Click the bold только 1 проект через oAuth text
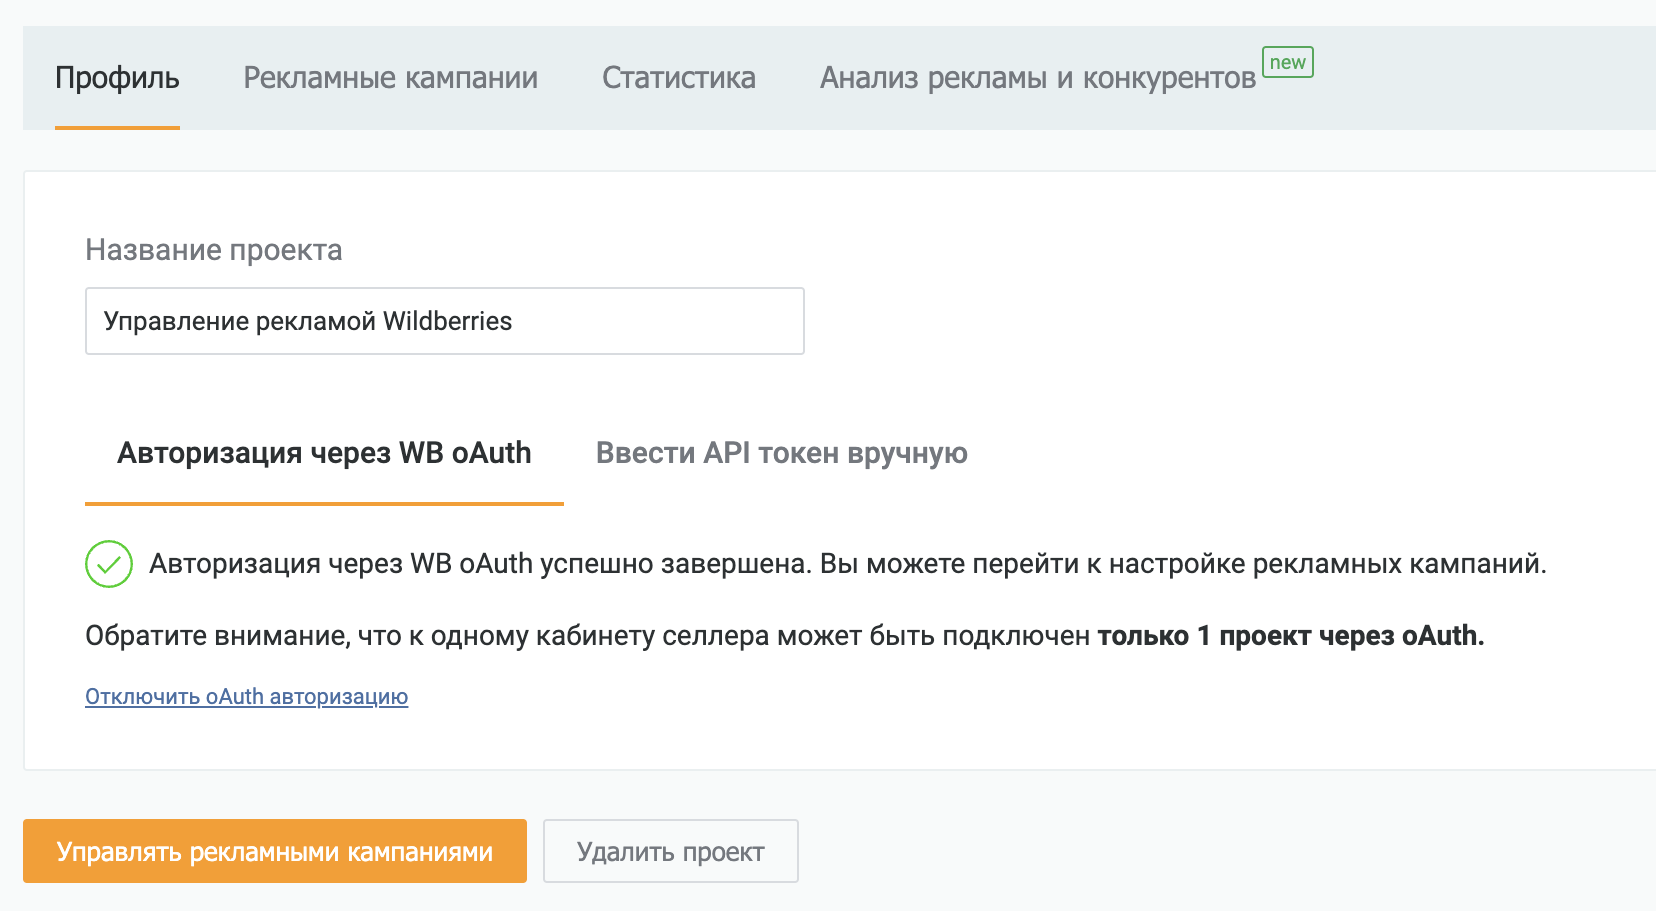The image size is (1656, 911). [x=1291, y=636]
